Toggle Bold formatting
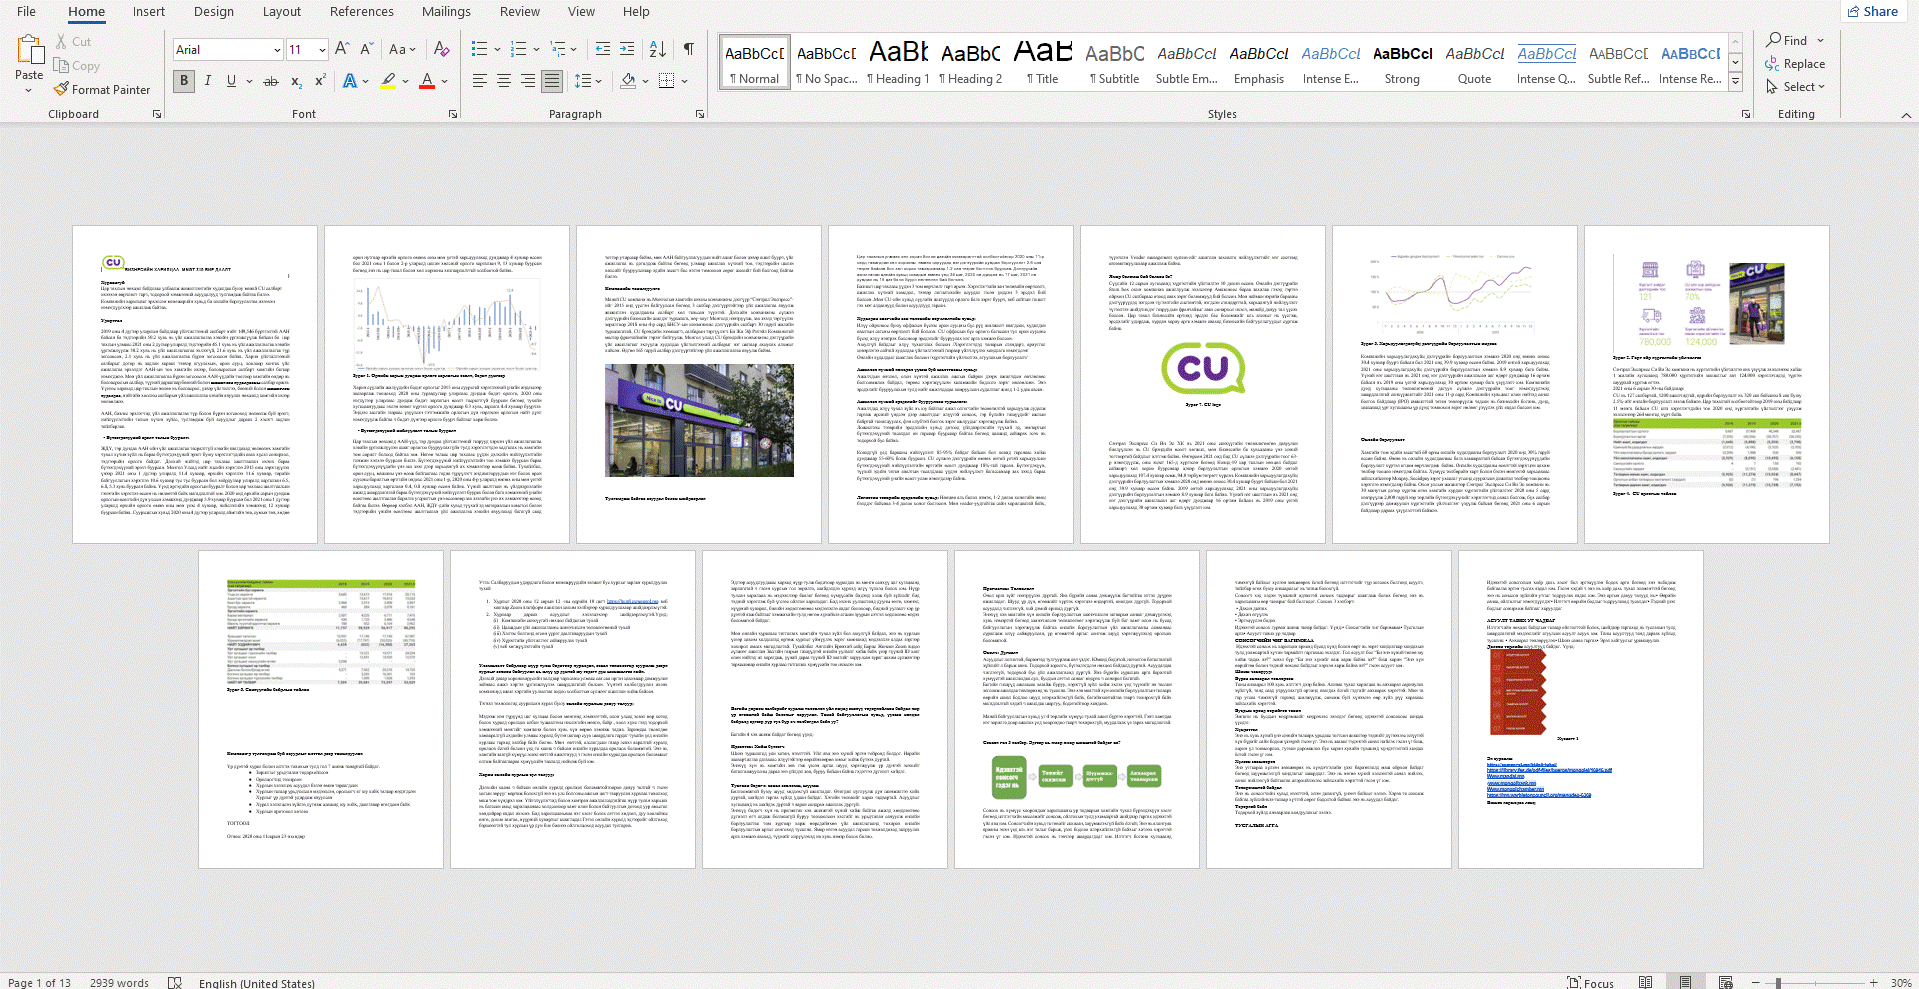Image resolution: width=1919 pixels, height=989 pixels. coord(184,81)
